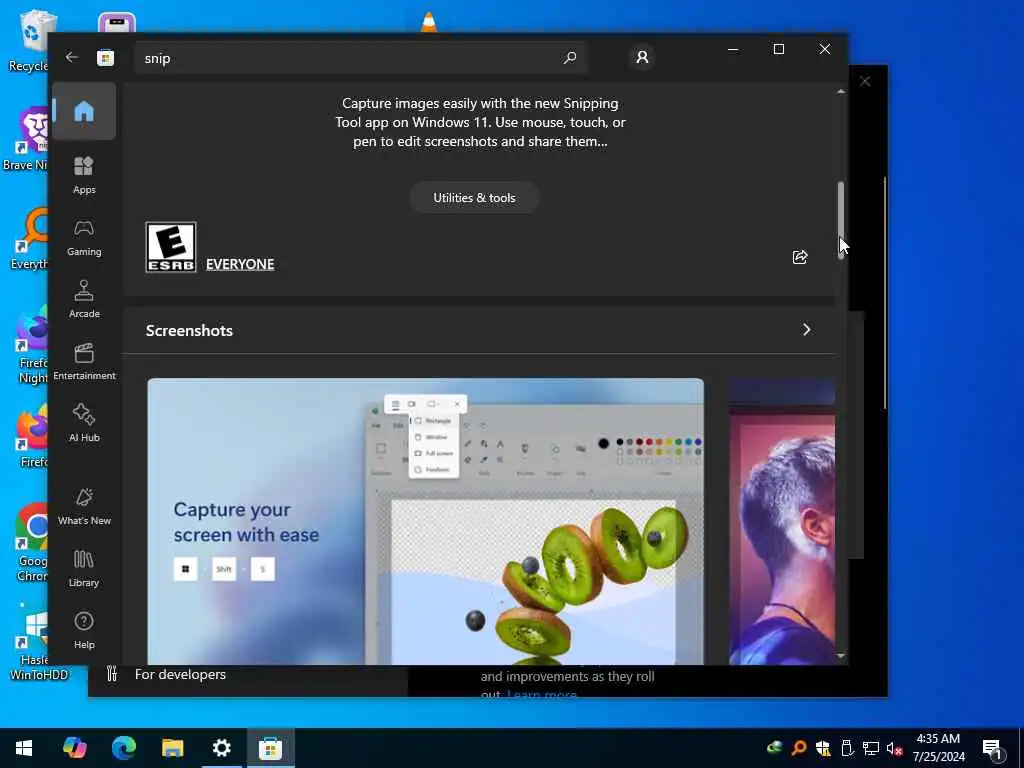
Task: Open the notification center icon
Action: pyautogui.click(x=993, y=750)
